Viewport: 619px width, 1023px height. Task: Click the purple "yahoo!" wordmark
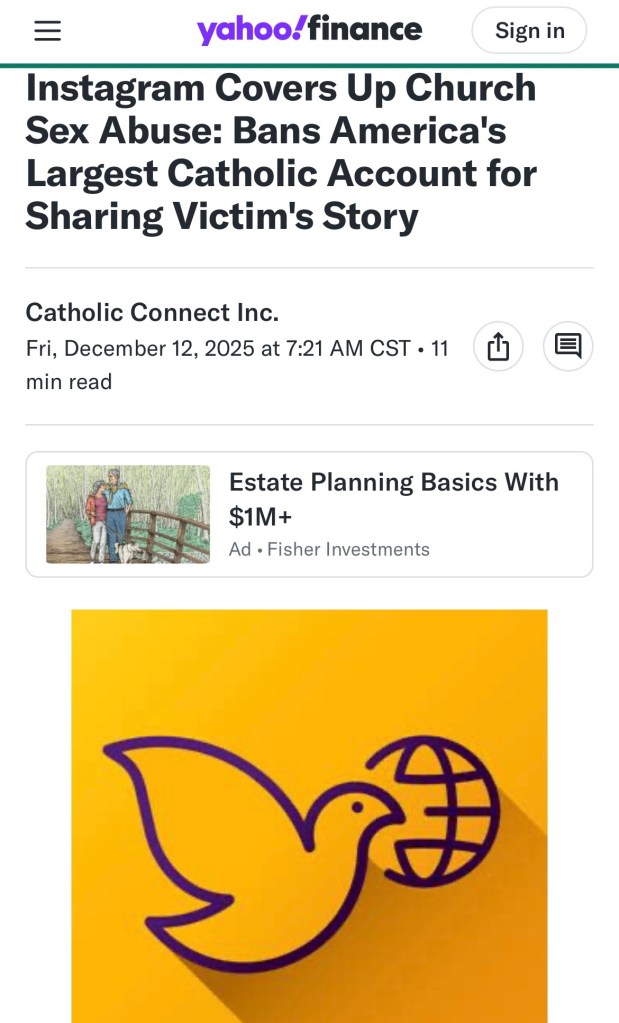click(x=250, y=31)
